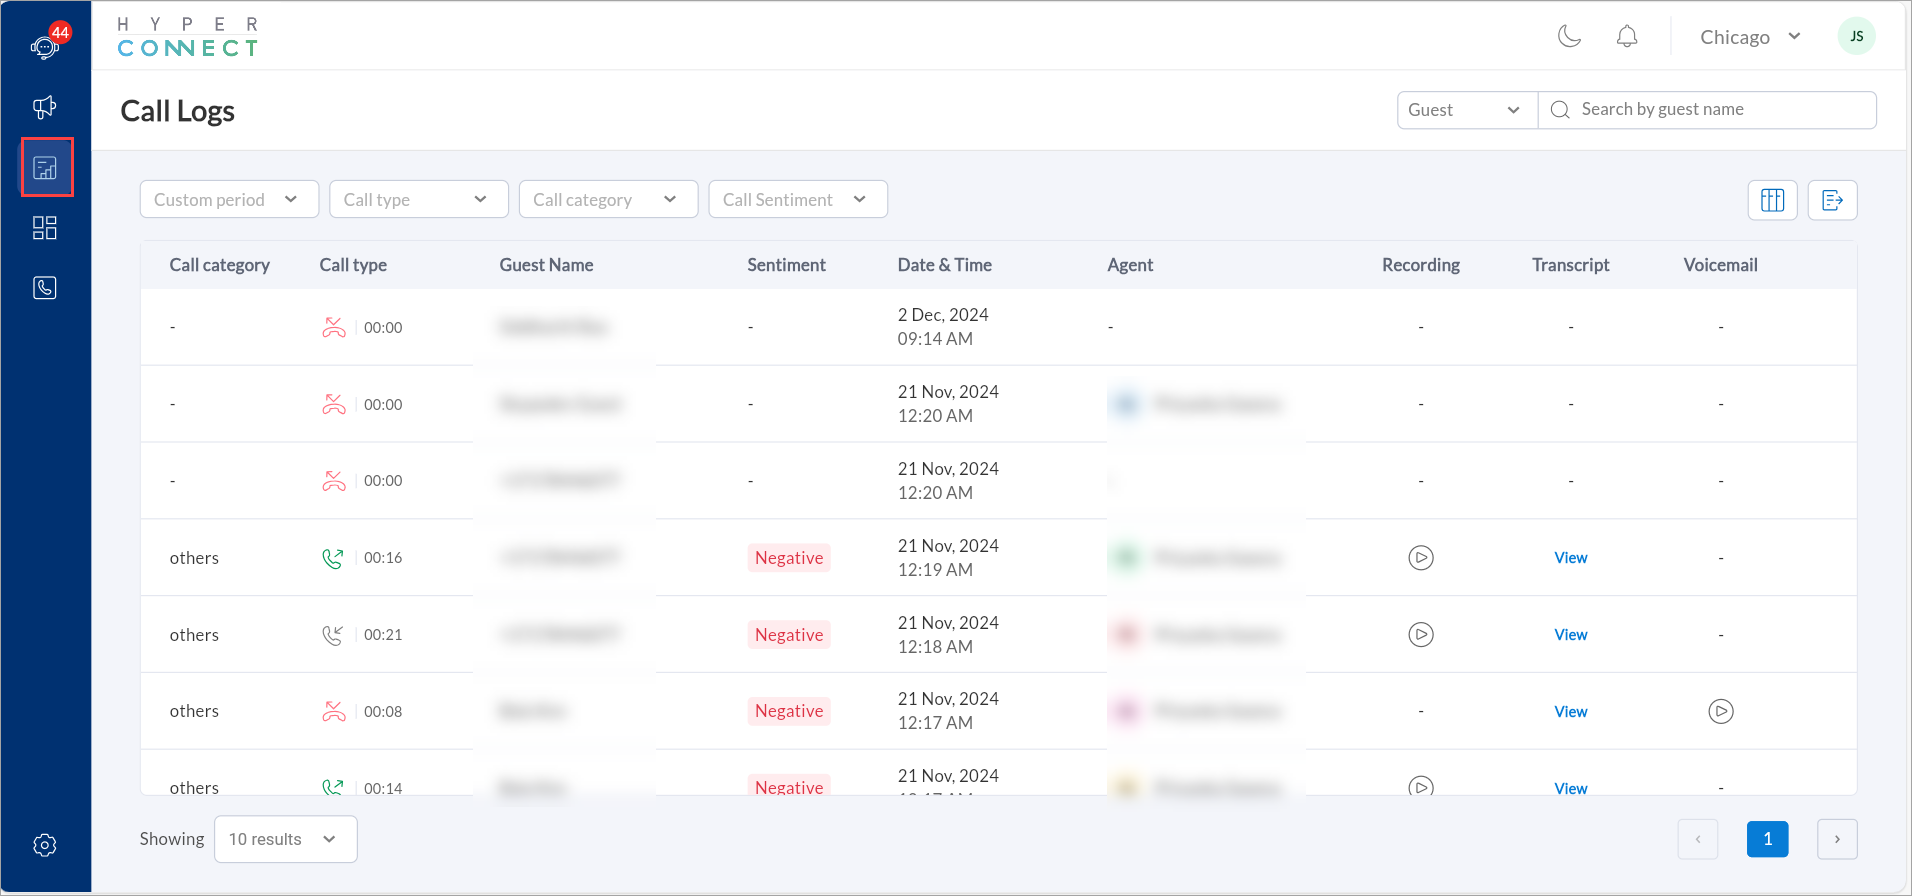The width and height of the screenshot is (1912, 896).
Task: Open the Call type filter
Action: tap(418, 199)
